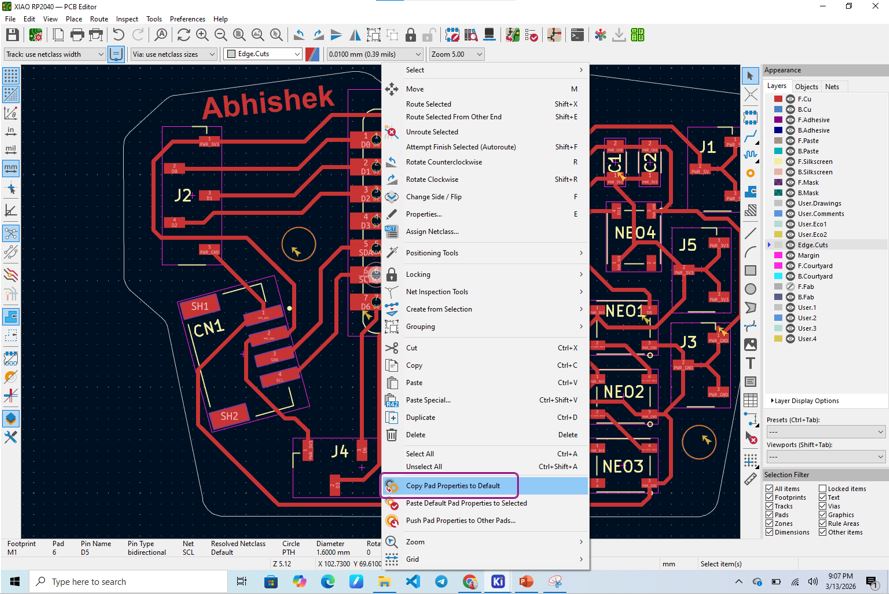889x594 pixels.
Task: Check the Locked items checkbox
Action: click(822, 489)
